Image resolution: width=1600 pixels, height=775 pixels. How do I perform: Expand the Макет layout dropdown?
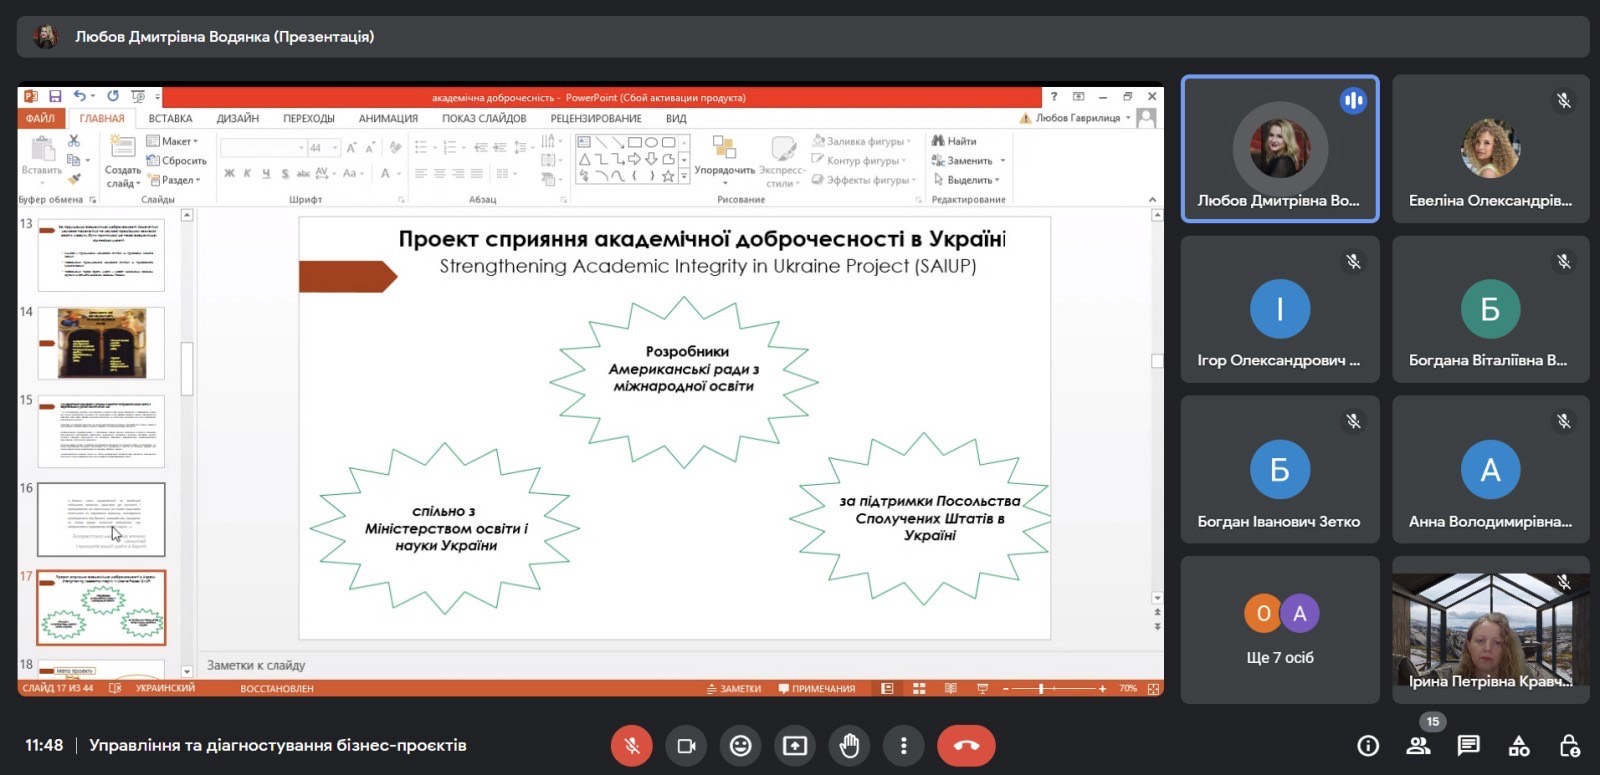pyautogui.click(x=174, y=141)
